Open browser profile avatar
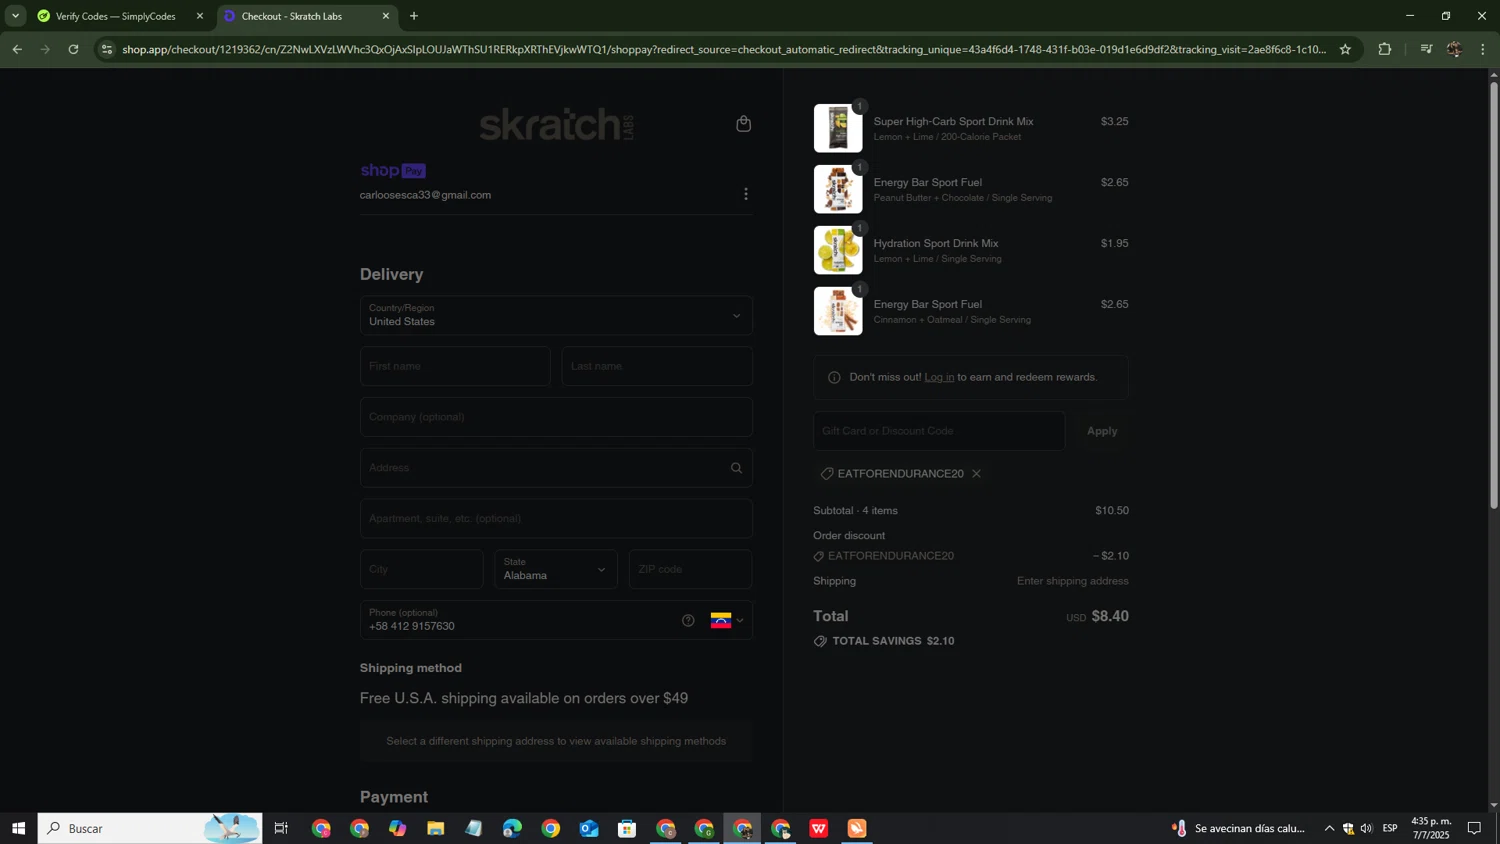 point(1454,49)
